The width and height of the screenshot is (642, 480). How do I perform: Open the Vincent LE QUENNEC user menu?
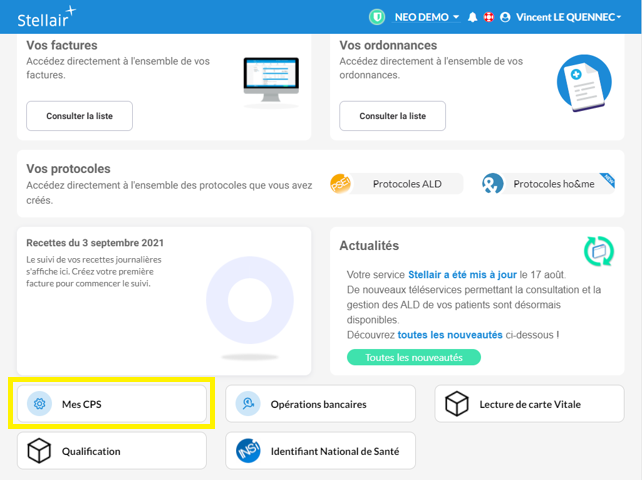tap(563, 17)
